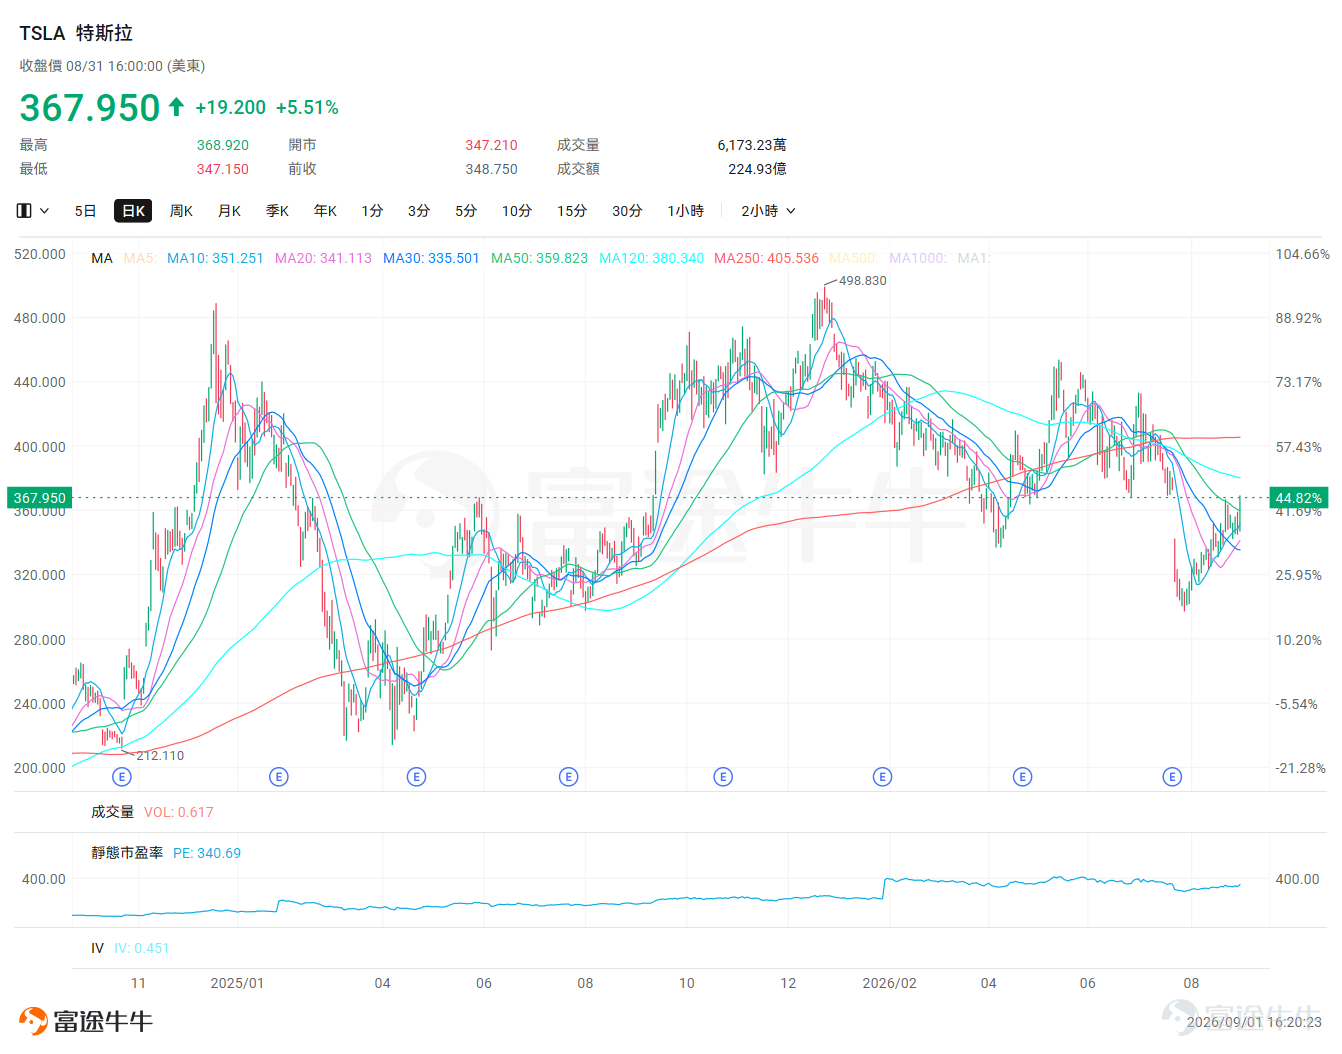Toggle the faded MA500 legend entry
Screen dimensions: 1342x1054
click(x=853, y=258)
